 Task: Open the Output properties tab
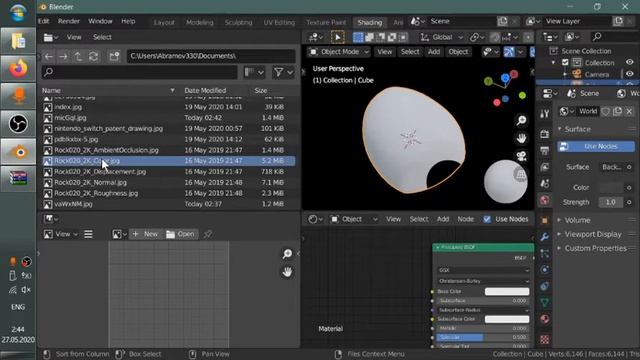coord(544,151)
